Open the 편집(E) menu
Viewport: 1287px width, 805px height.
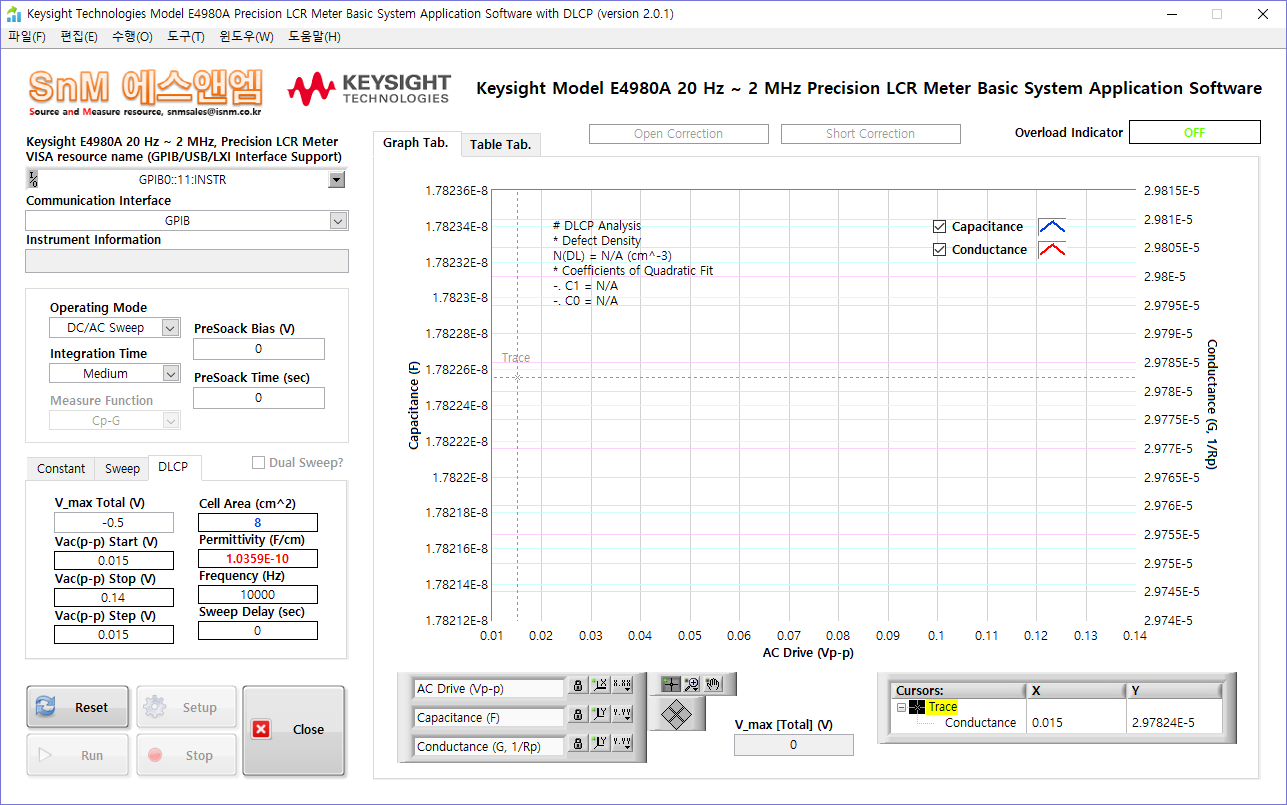pyautogui.click(x=79, y=37)
